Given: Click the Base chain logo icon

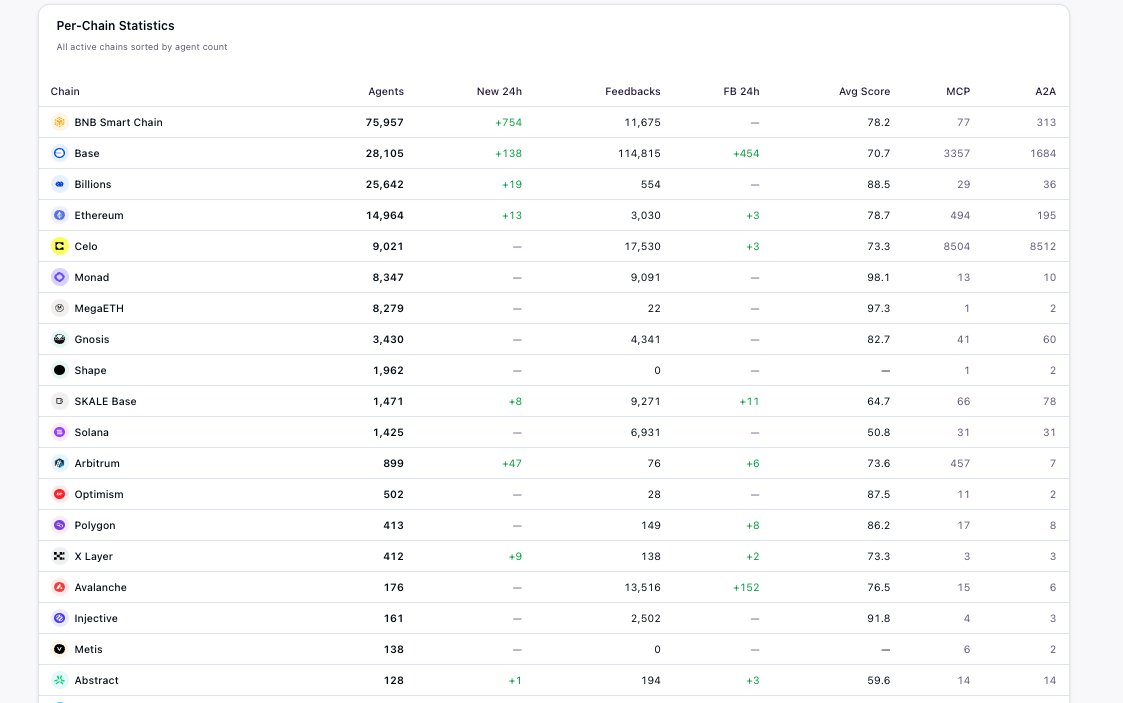Looking at the screenshot, I should coord(59,153).
